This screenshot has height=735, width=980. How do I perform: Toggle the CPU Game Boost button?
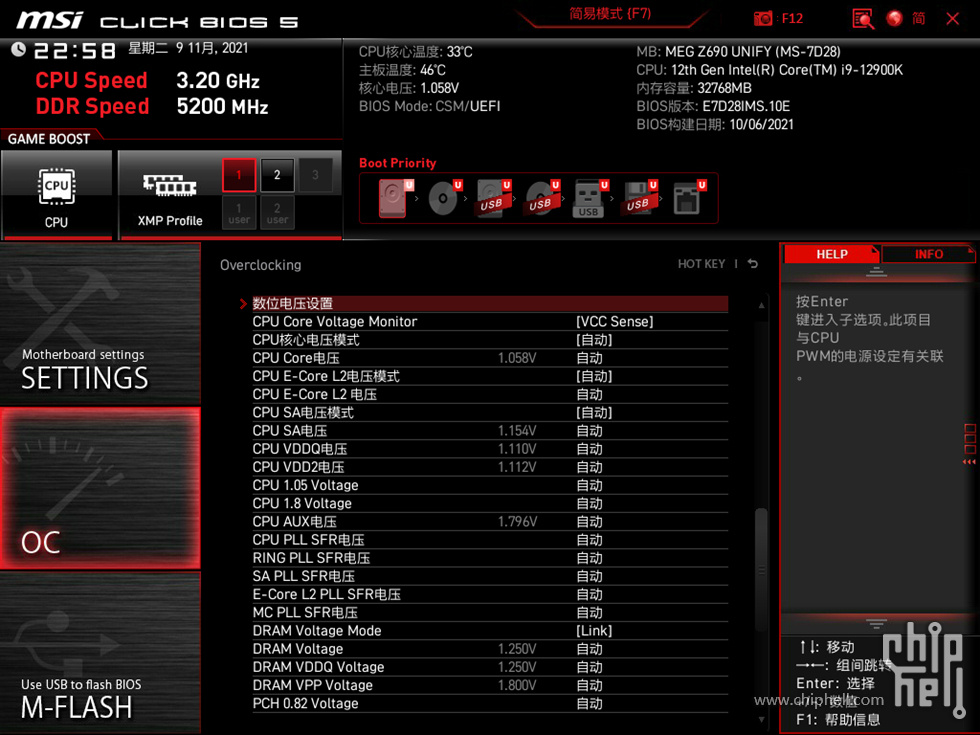(56, 194)
